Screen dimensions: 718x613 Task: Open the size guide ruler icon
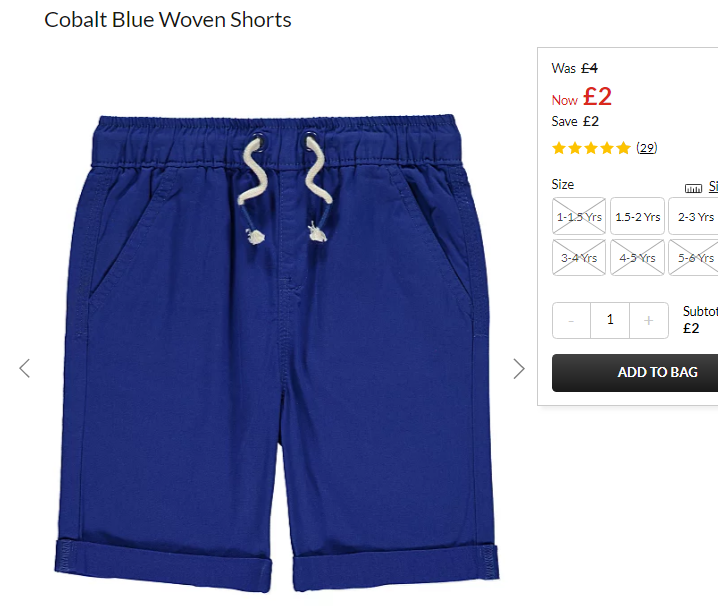[693, 188]
